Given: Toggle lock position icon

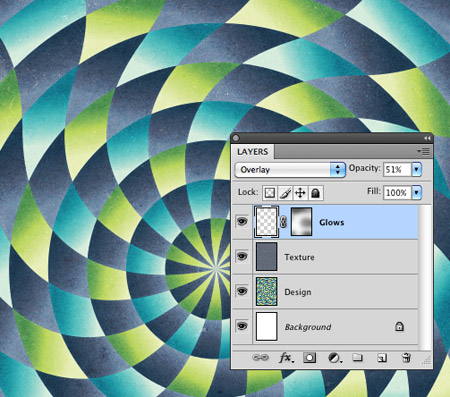Looking at the screenshot, I should [300, 193].
